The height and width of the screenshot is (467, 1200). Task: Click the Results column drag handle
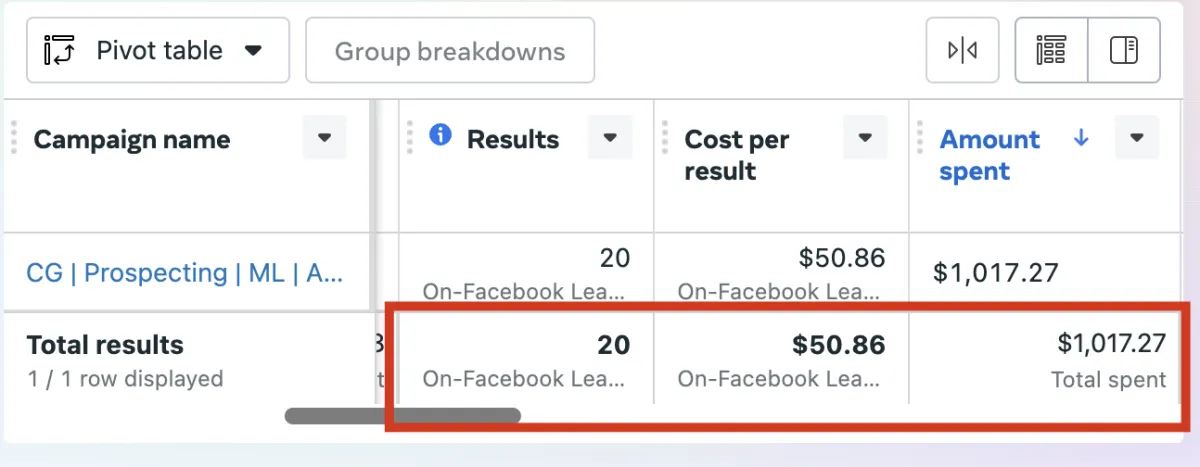pos(410,138)
